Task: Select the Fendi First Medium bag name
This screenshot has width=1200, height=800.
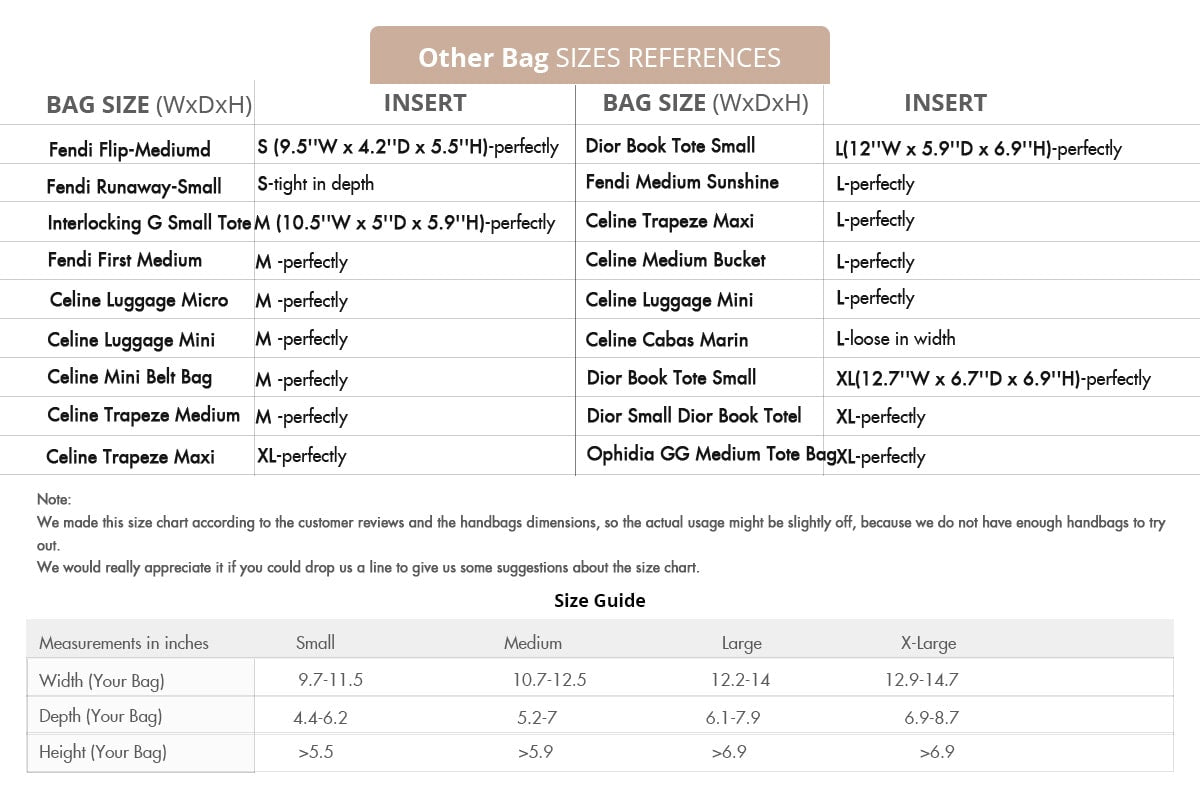Action: coord(125,260)
